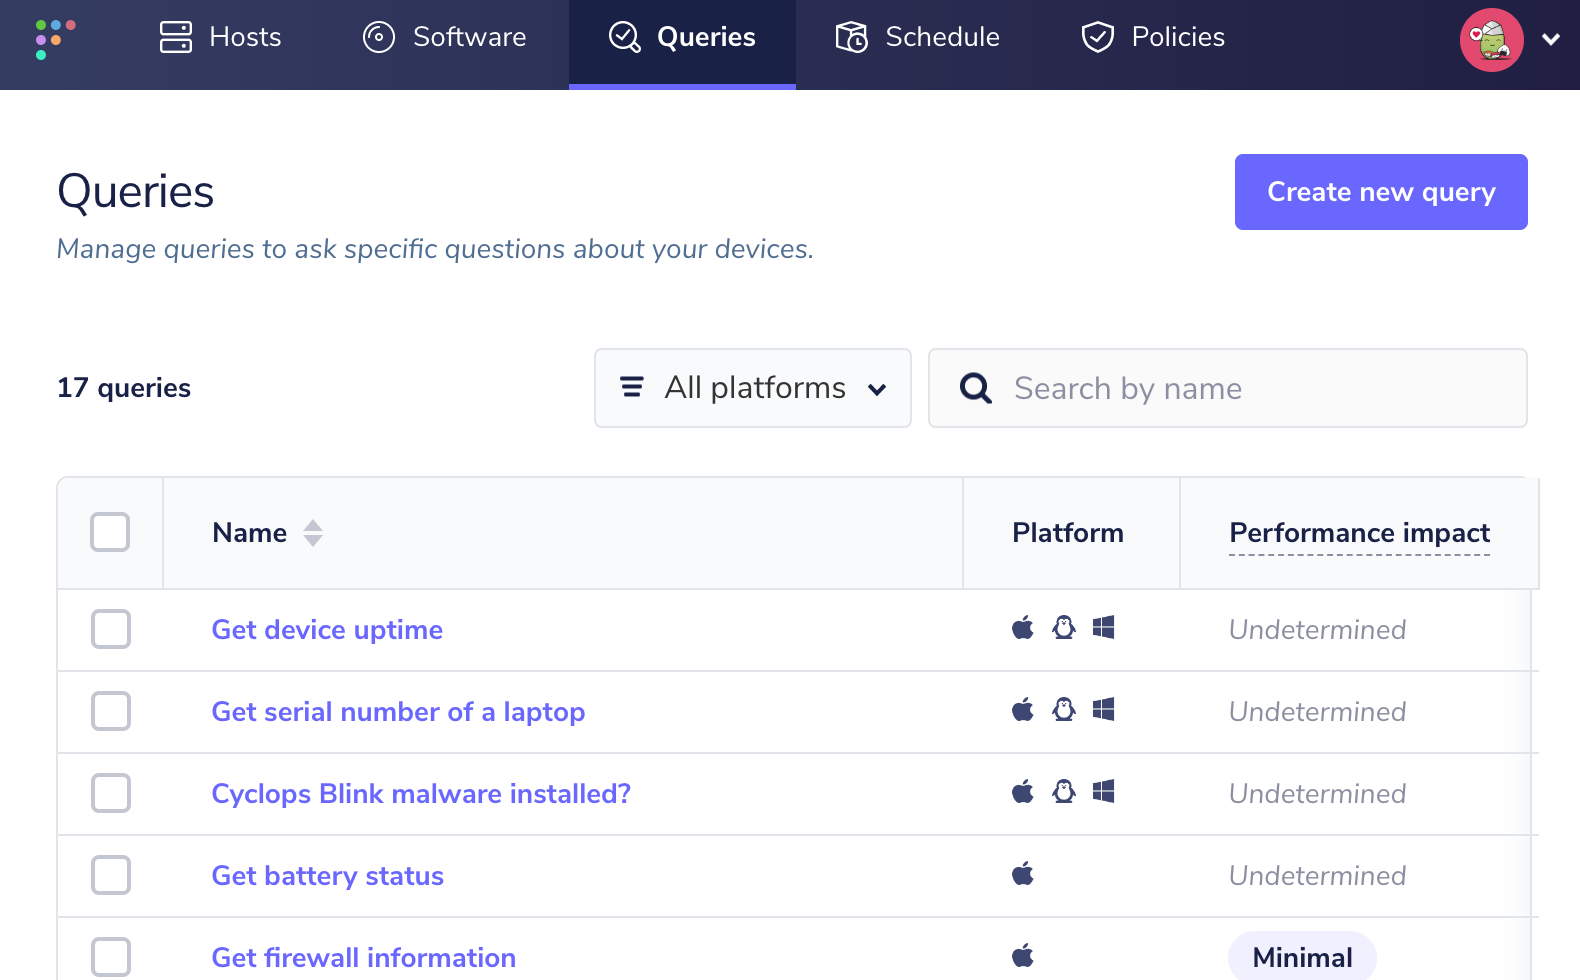Viewport: 1580px width, 980px height.
Task: Click the search magnifier icon
Action: pos(975,388)
